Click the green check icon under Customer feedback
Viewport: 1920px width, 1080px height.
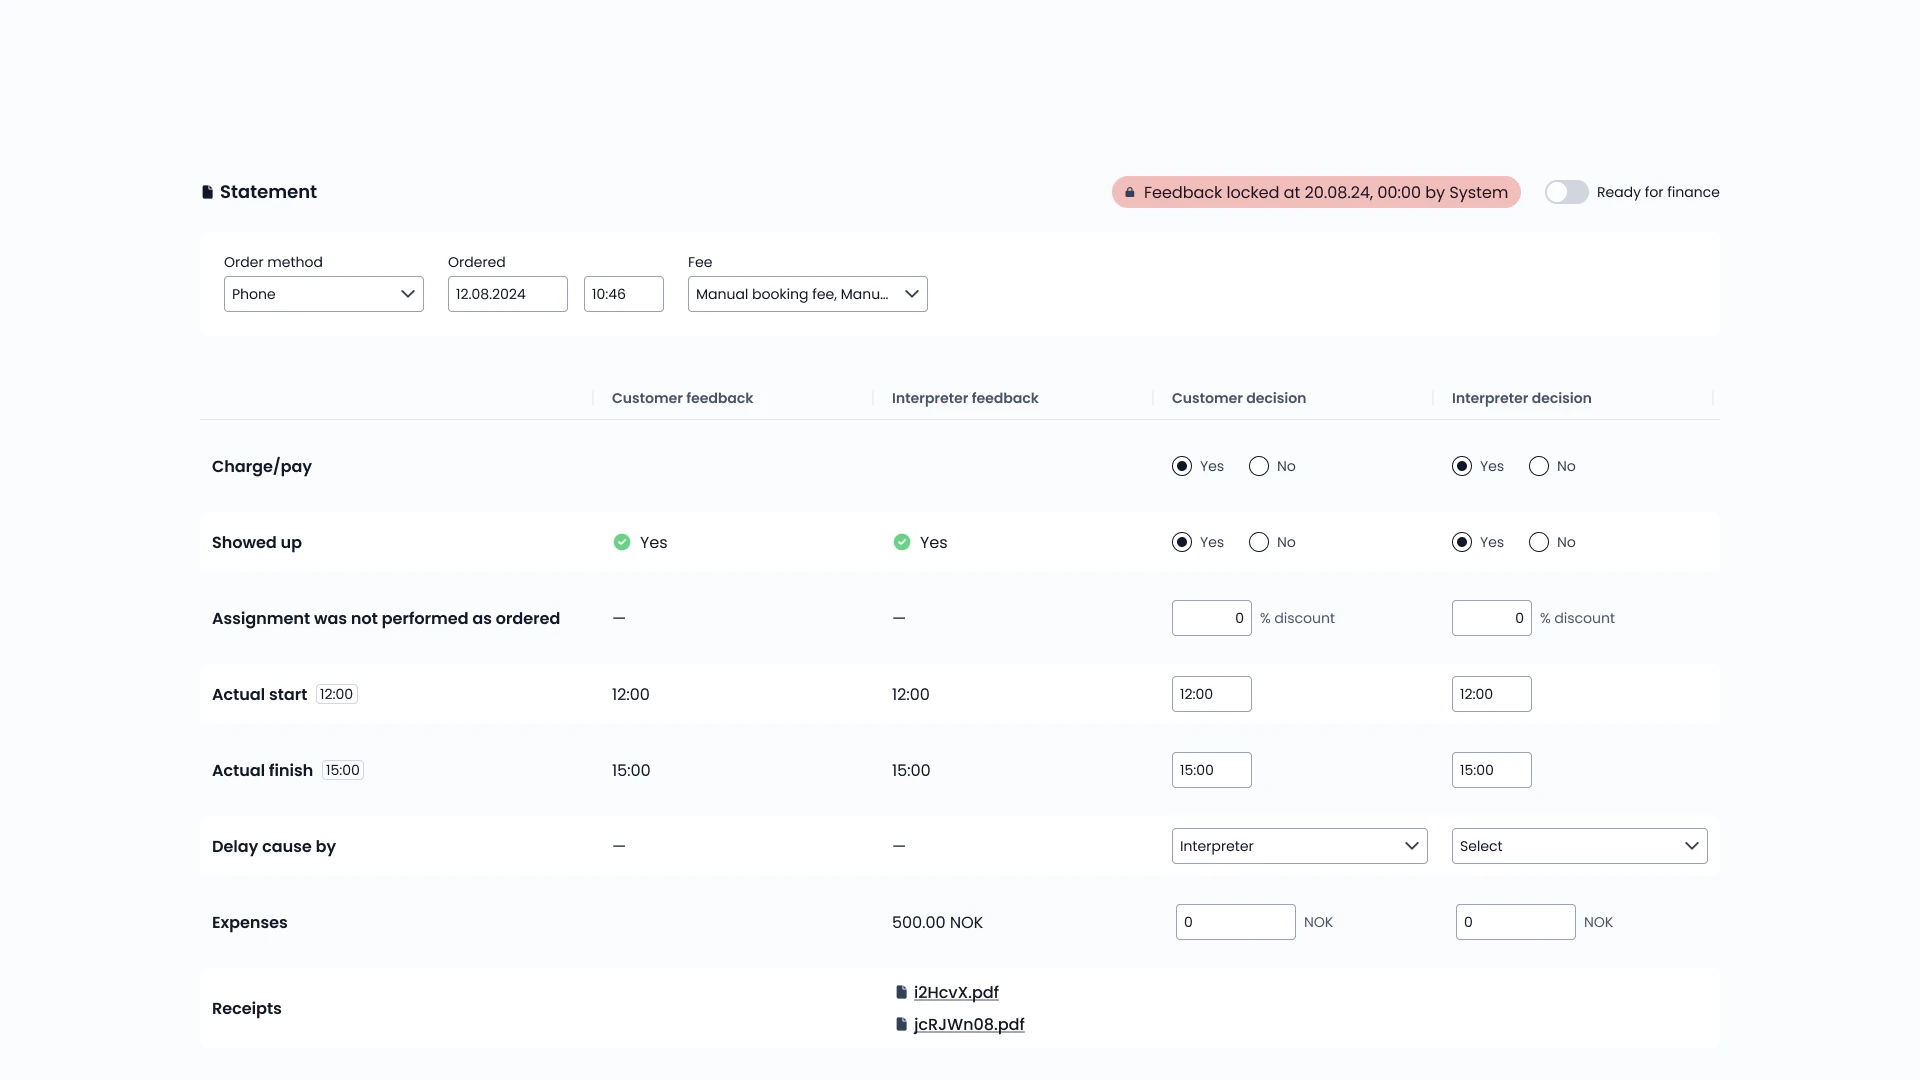(622, 542)
